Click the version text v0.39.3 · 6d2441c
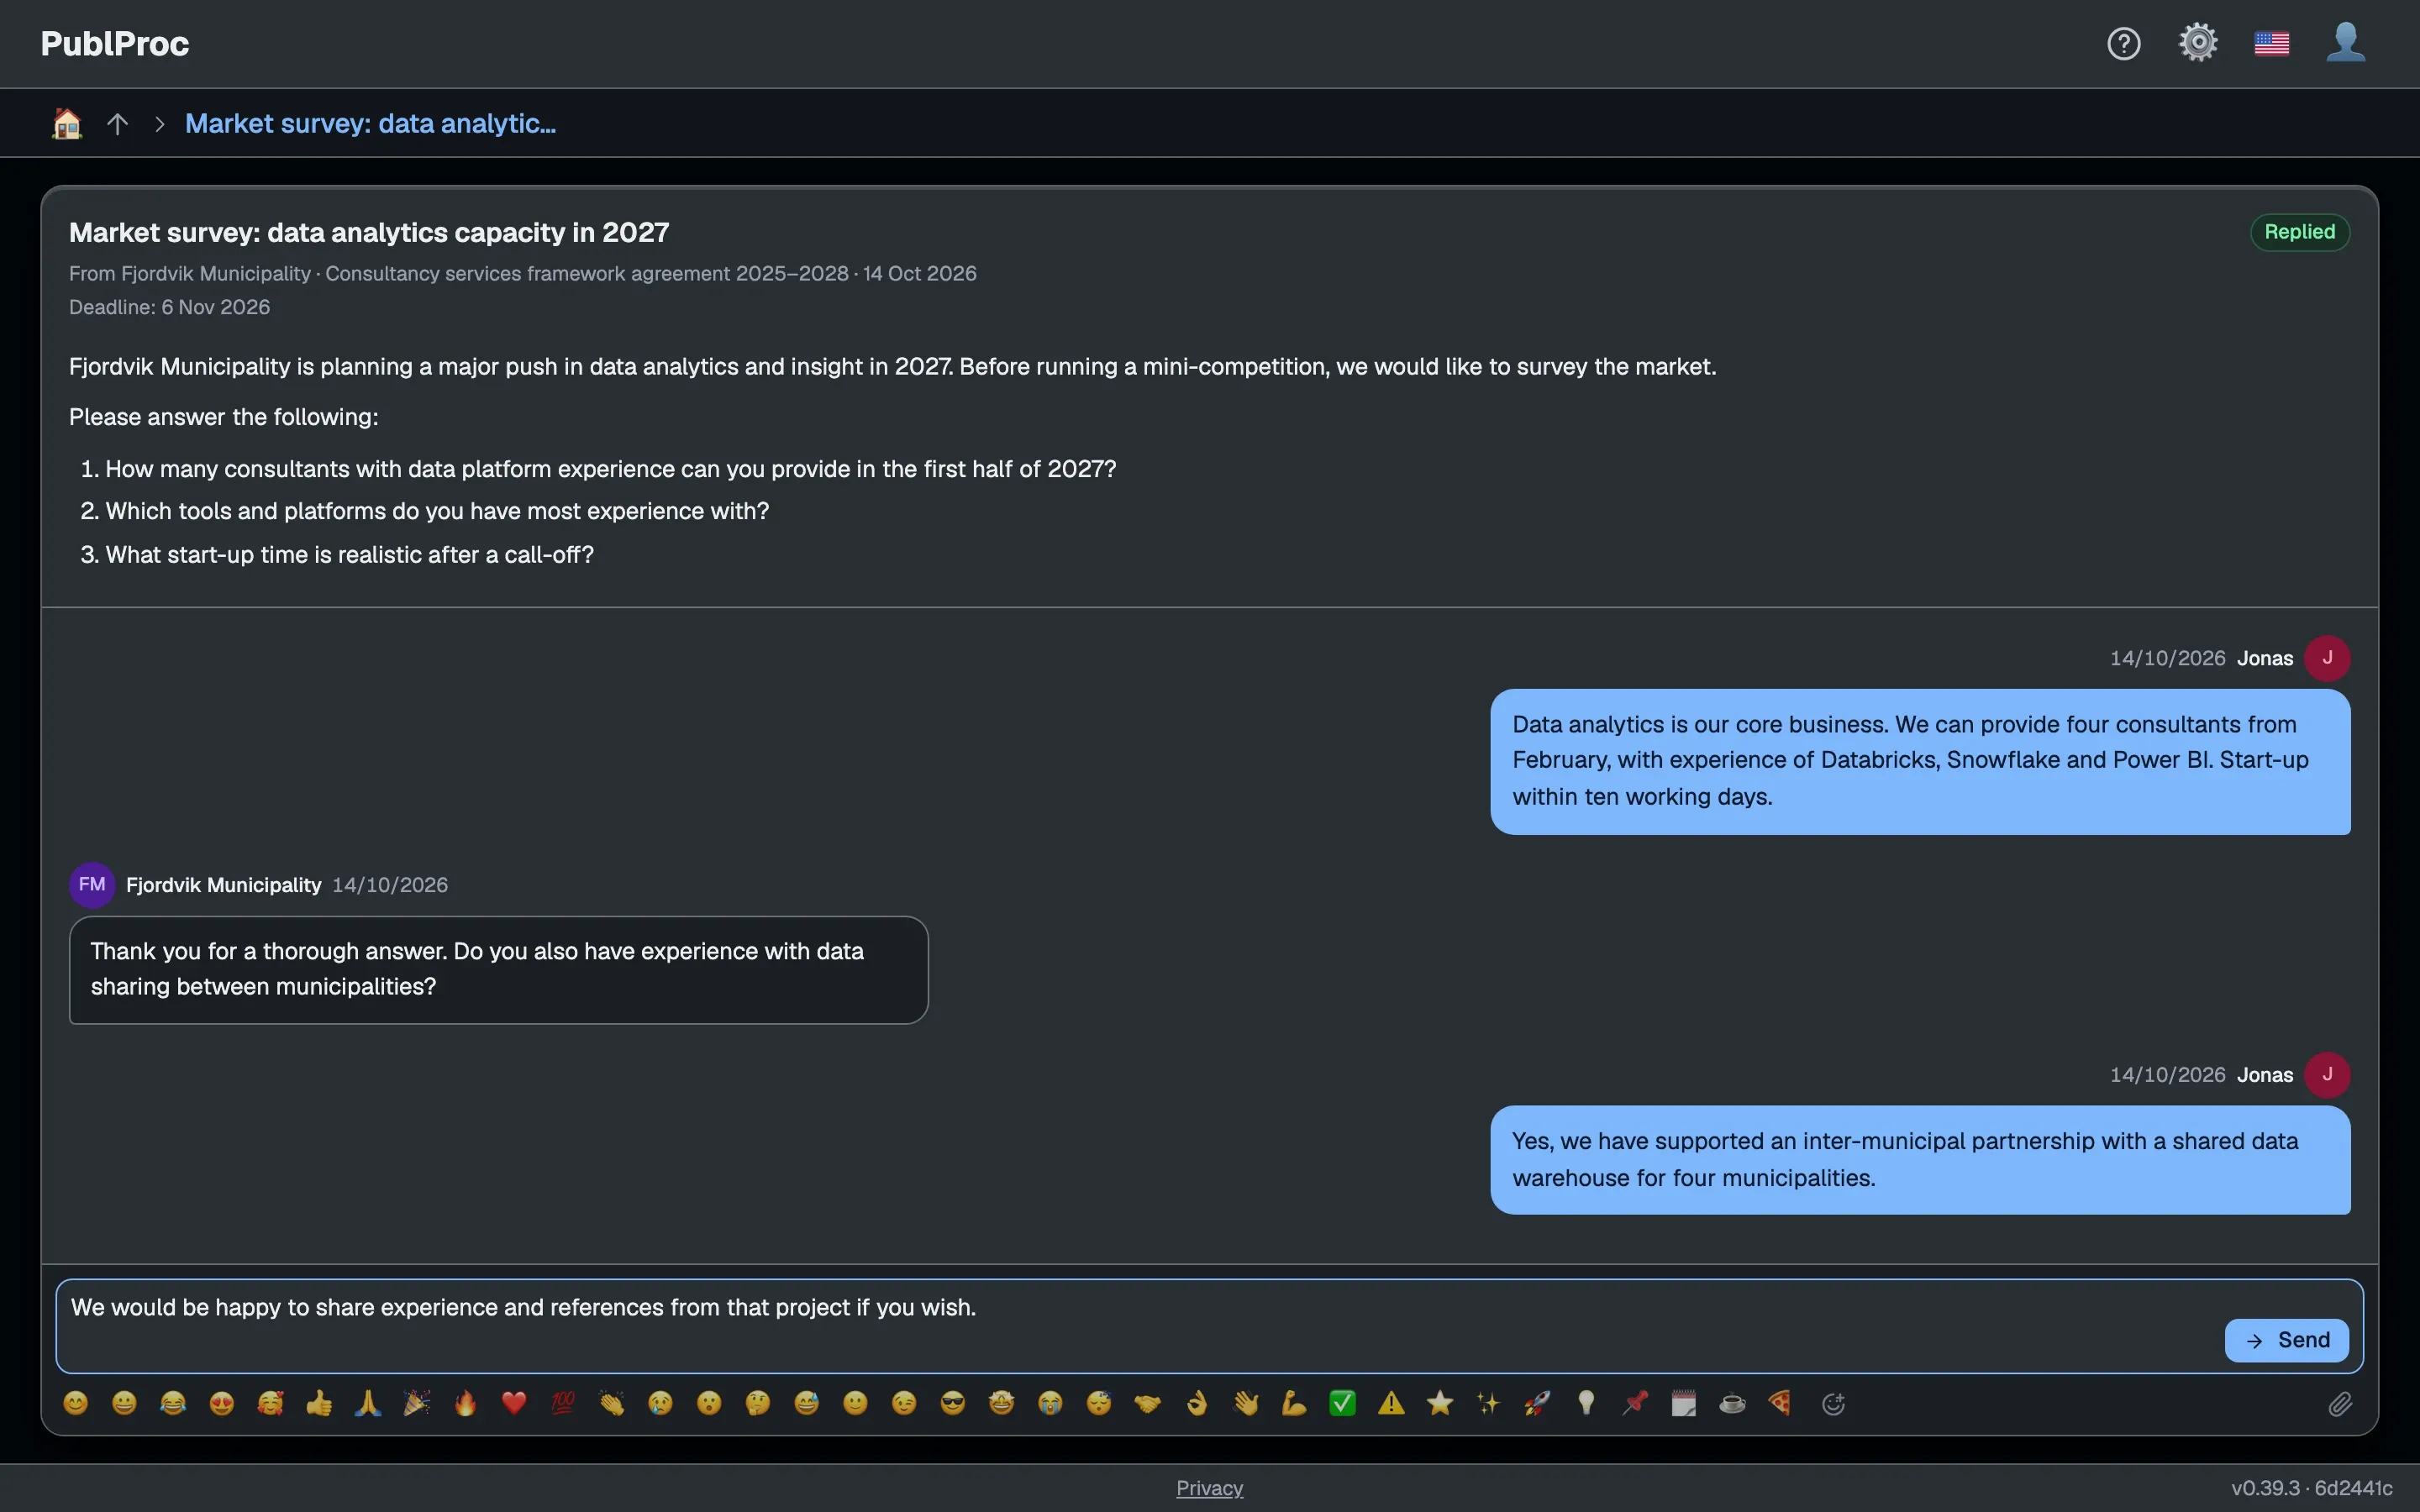2420x1512 pixels. pos(2311,1488)
